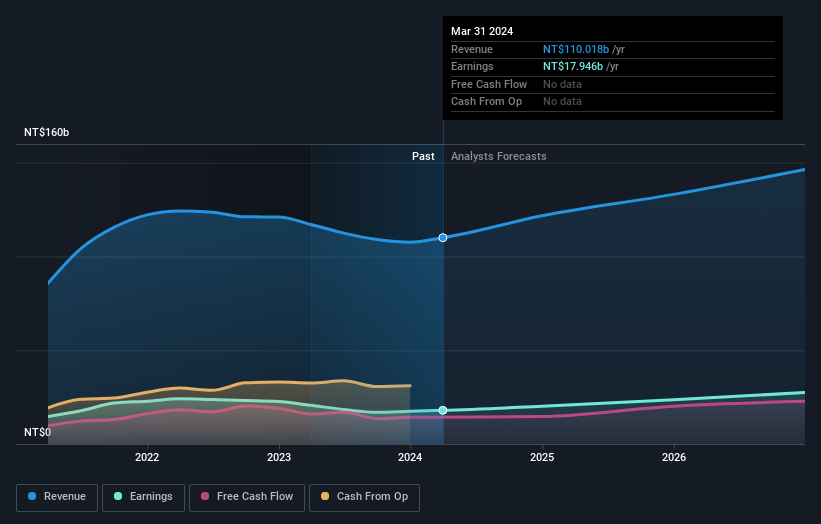Click the 2022 x-axis label

[x=147, y=457]
